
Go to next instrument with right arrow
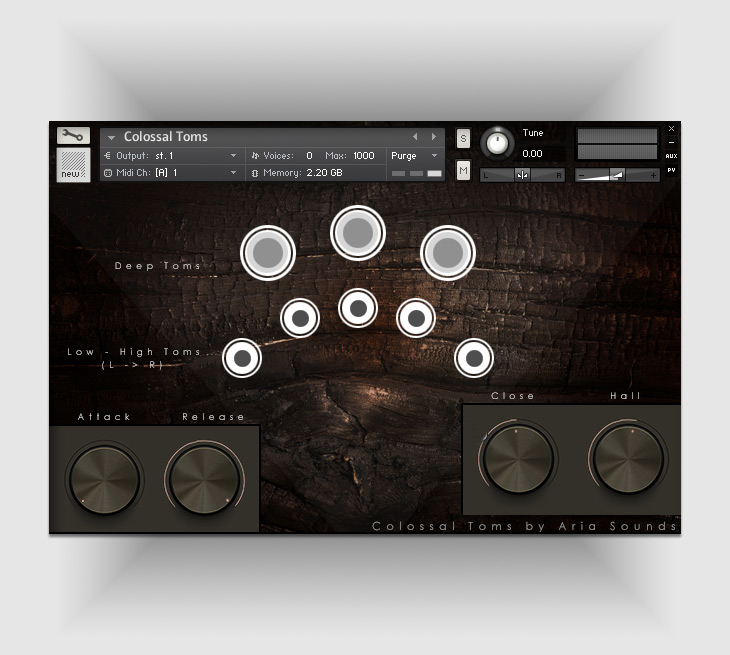coord(433,137)
